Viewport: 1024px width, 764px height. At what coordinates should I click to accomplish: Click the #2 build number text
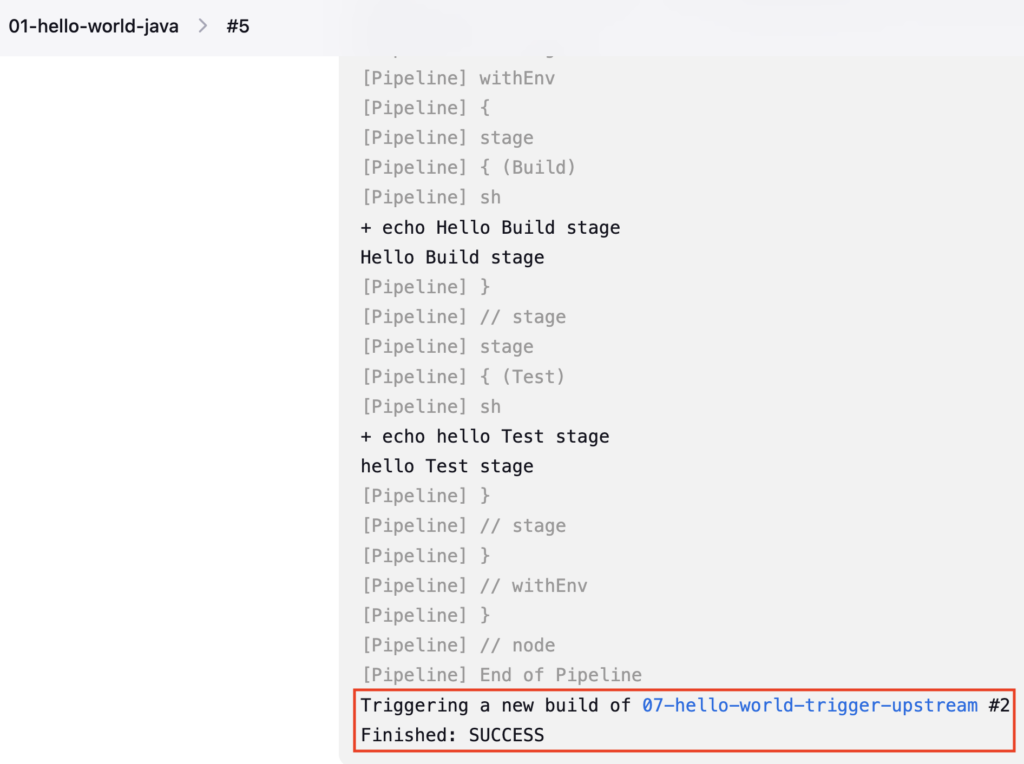point(999,705)
